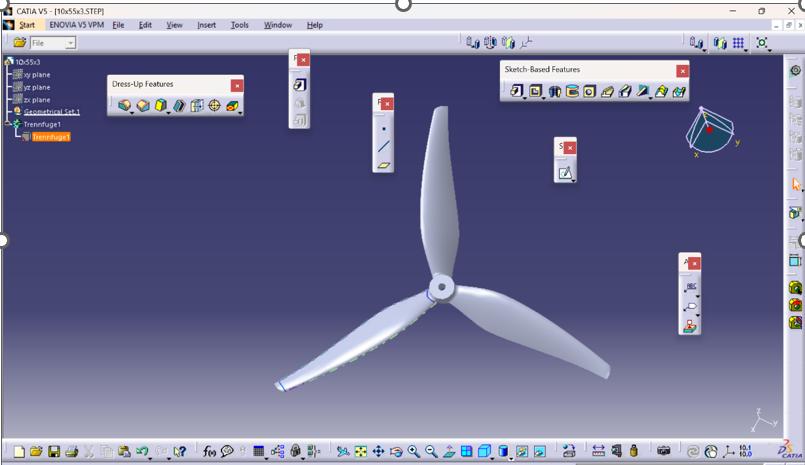Click the Print icon in the bottom toolbar

tap(71, 451)
